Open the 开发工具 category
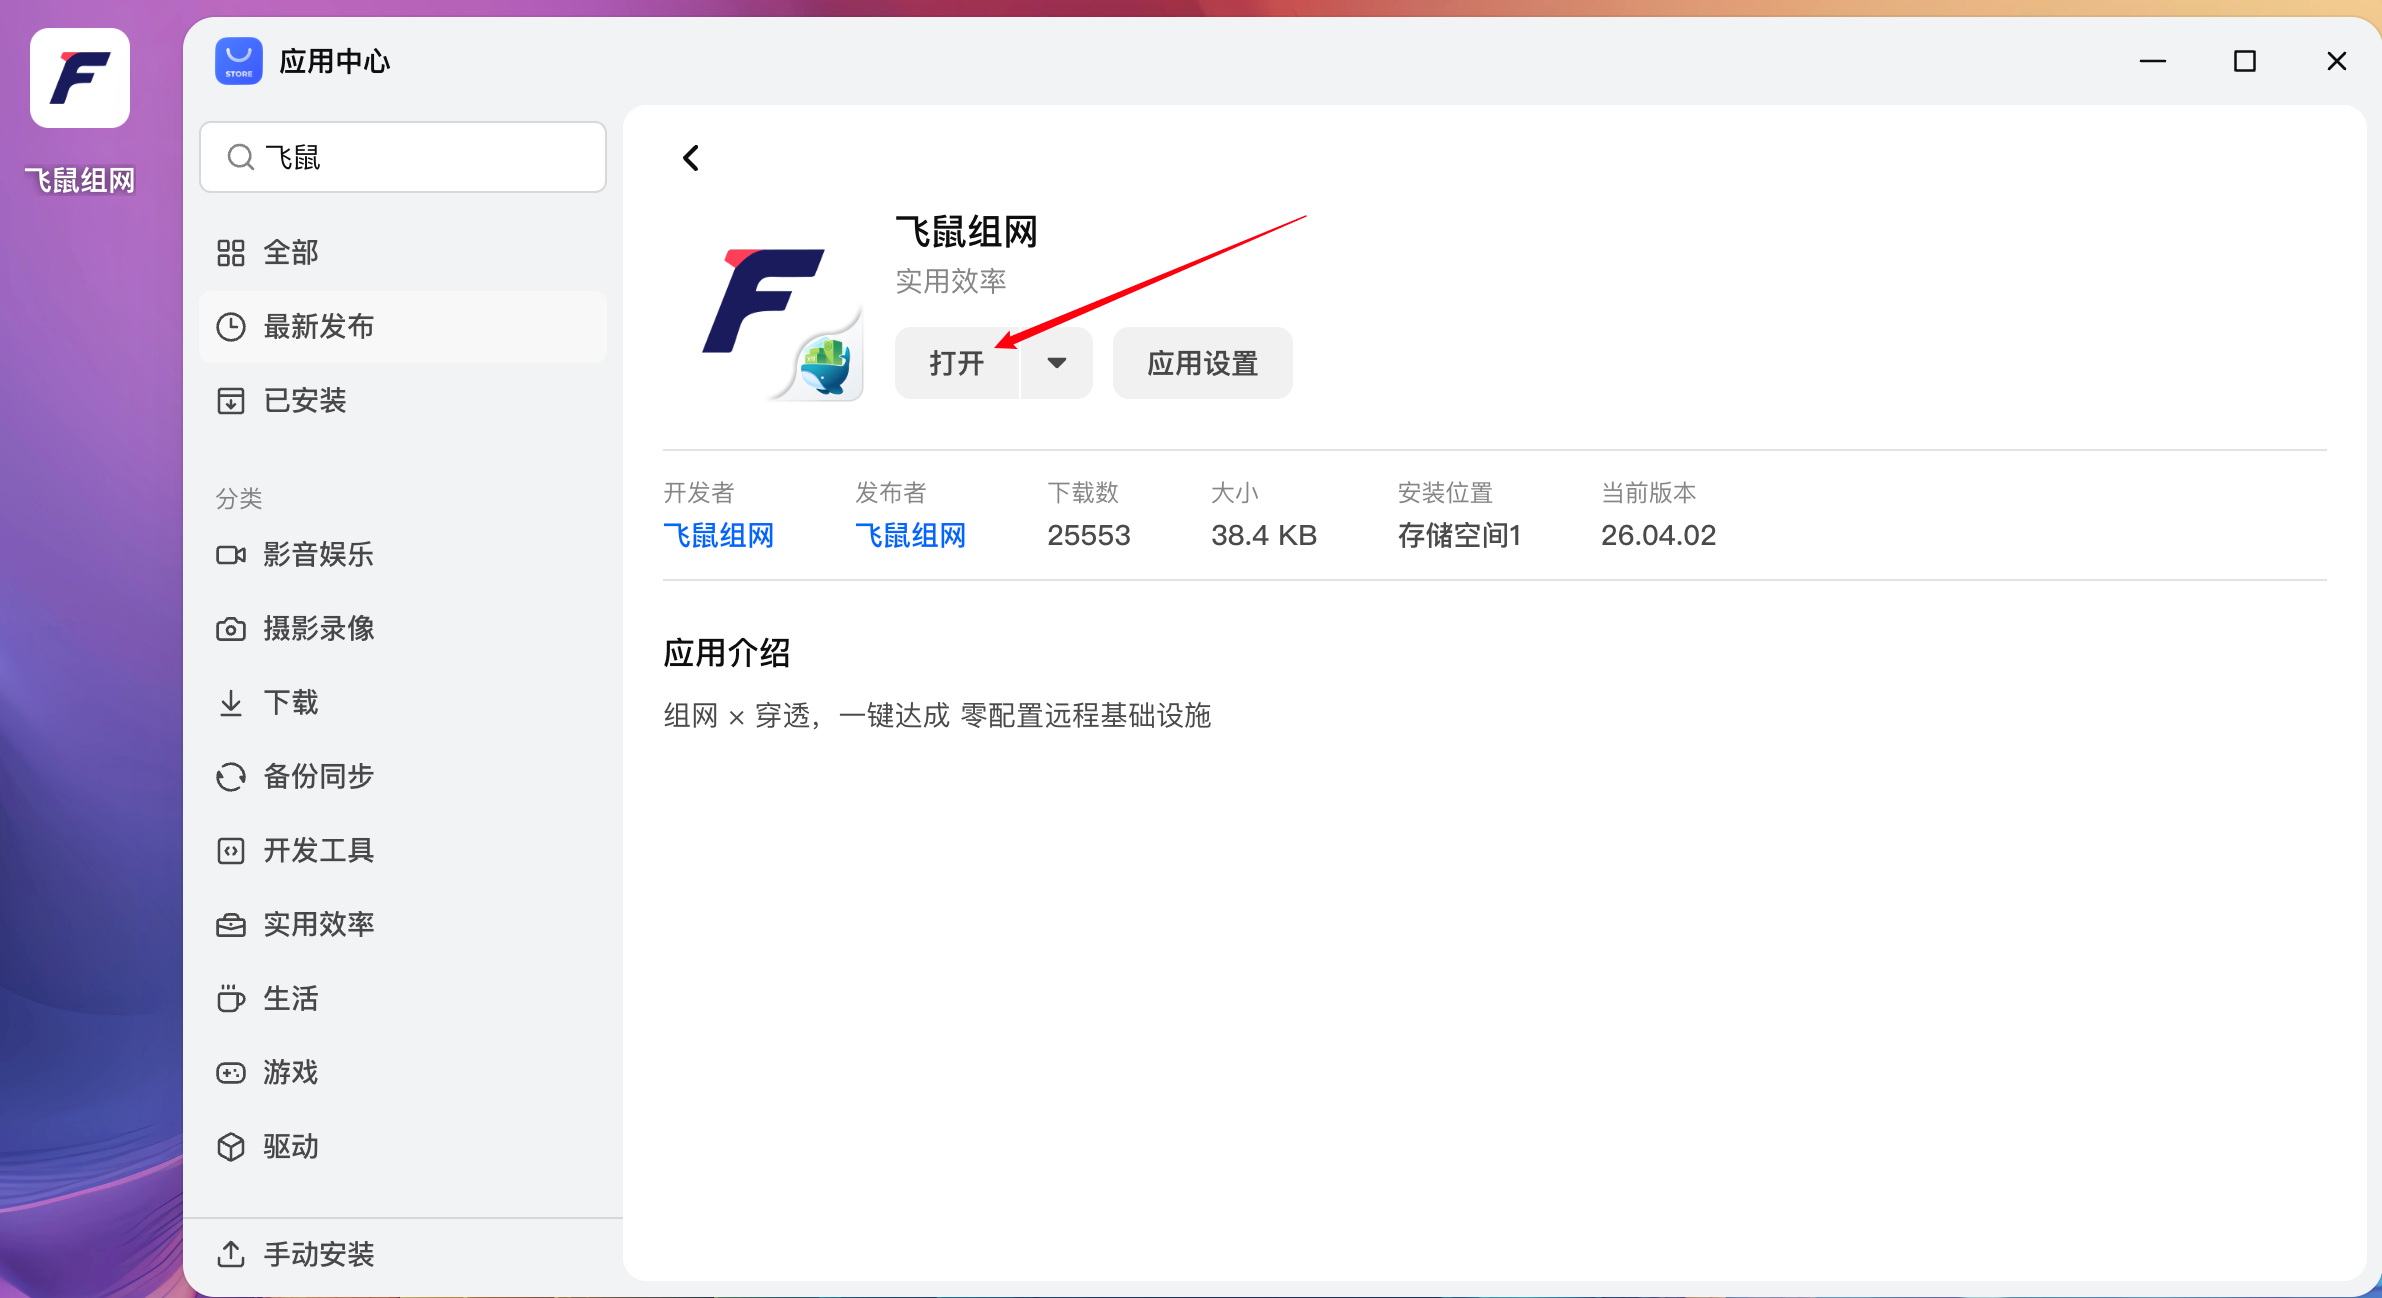Image resolution: width=2382 pixels, height=1298 pixels. click(x=403, y=851)
